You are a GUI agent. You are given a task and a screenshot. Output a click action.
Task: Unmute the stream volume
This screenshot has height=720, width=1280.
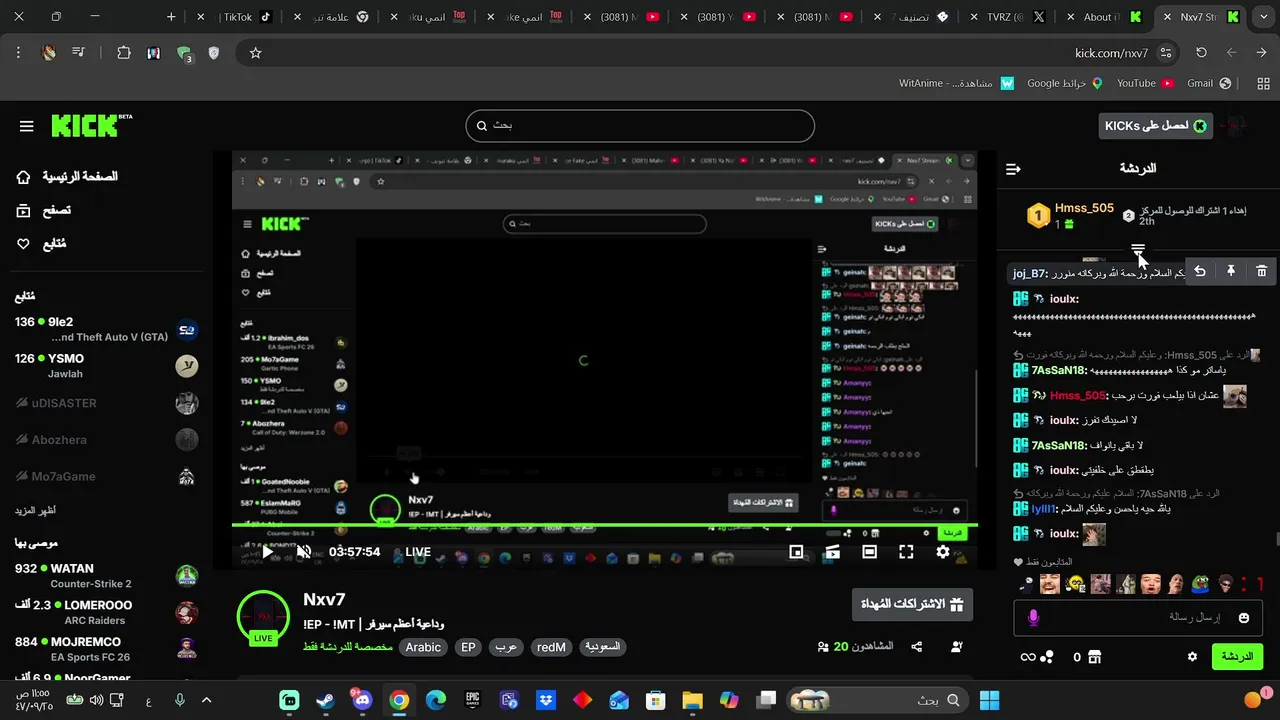tap(304, 552)
